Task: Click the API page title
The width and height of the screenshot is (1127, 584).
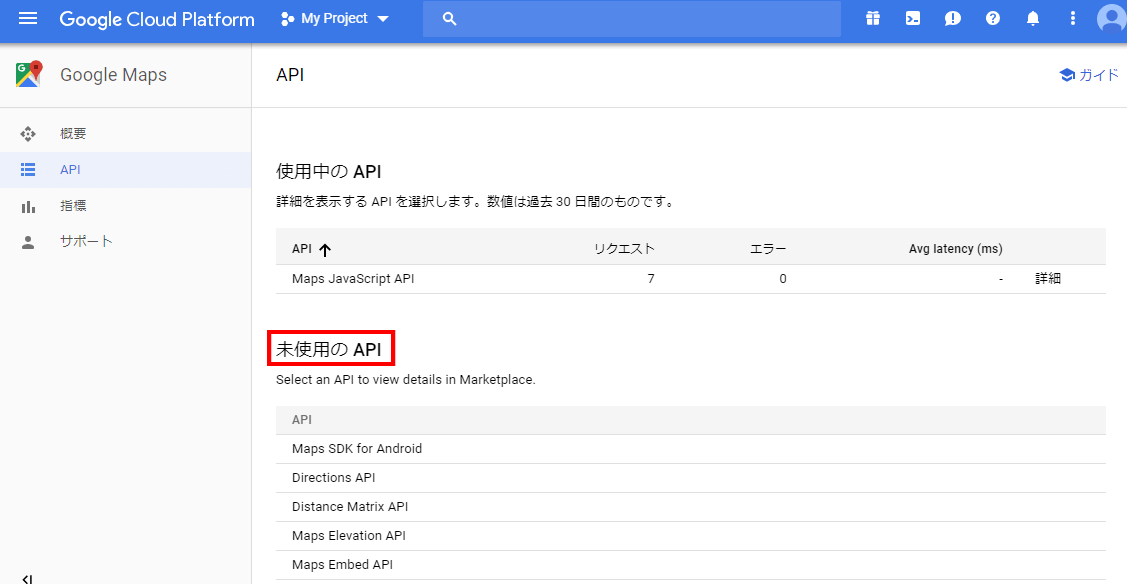Action: [x=290, y=75]
